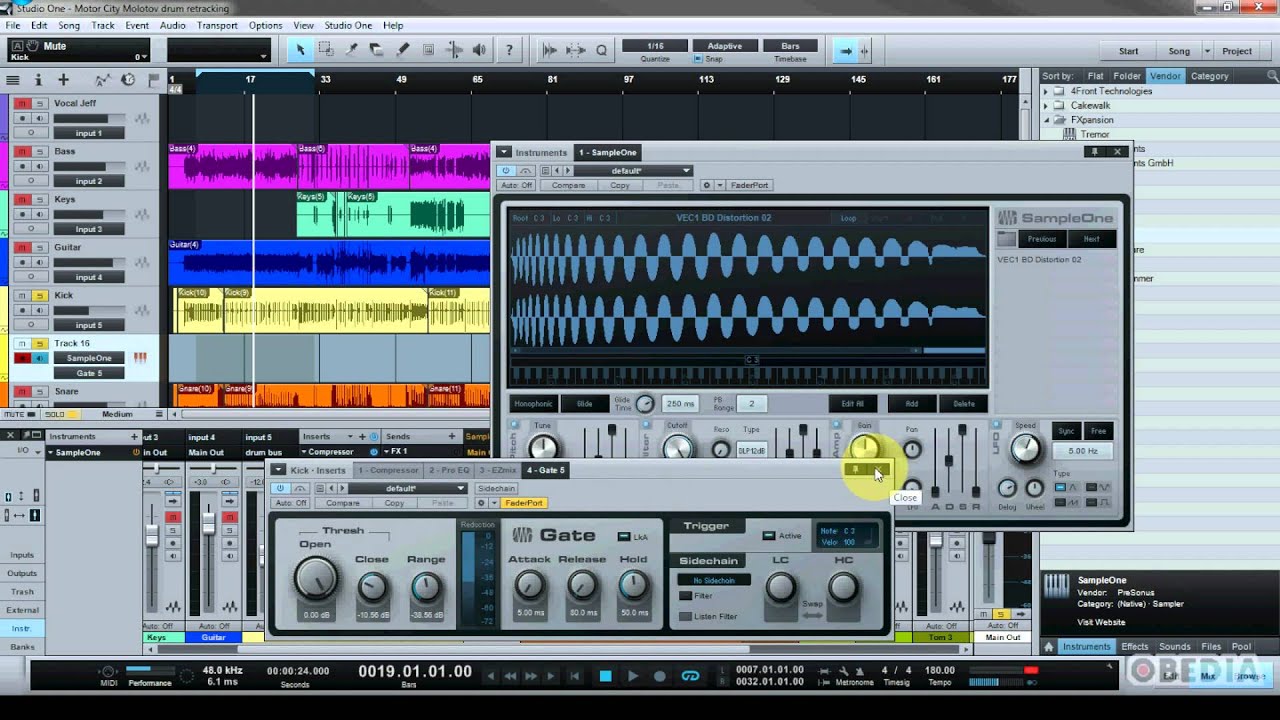Mute the Vocal Jeff track
1280x720 pixels.
click(21, 103)
